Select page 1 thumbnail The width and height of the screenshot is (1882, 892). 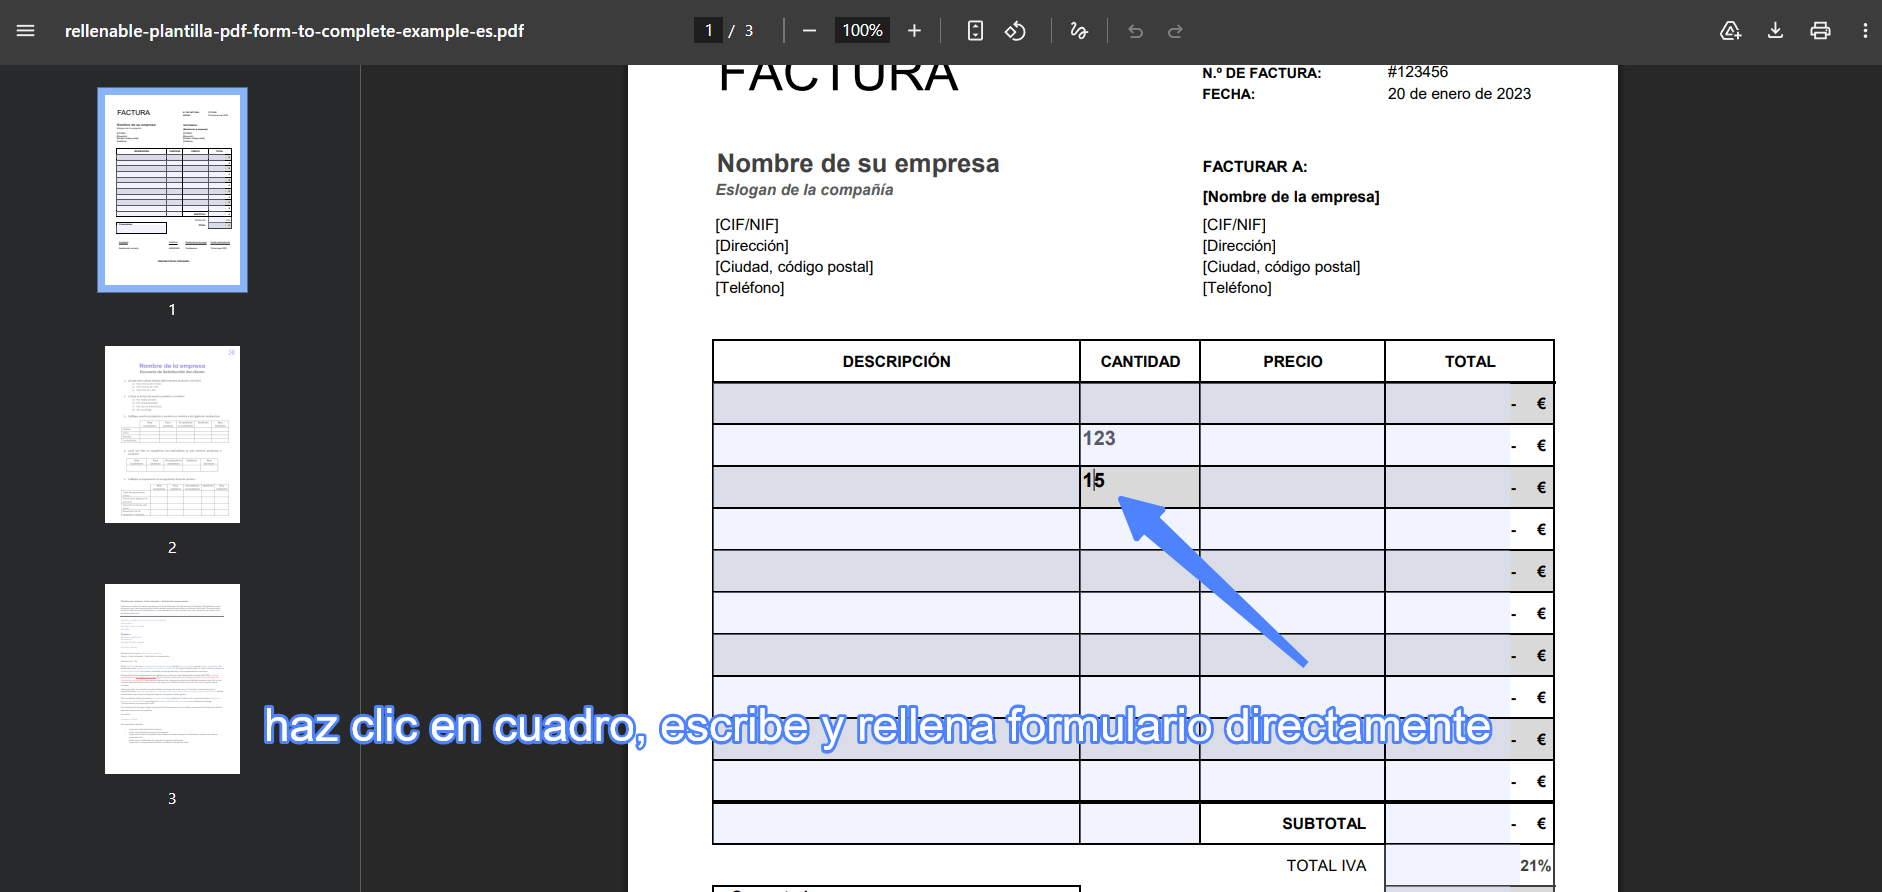coord(172,190)
